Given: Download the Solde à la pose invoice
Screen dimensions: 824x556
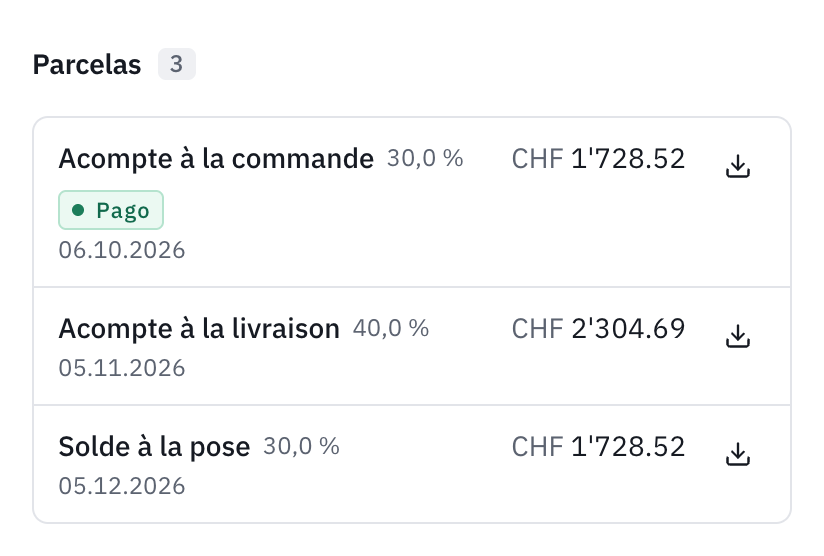Looking at the screenshot, I should coord(738,454).
